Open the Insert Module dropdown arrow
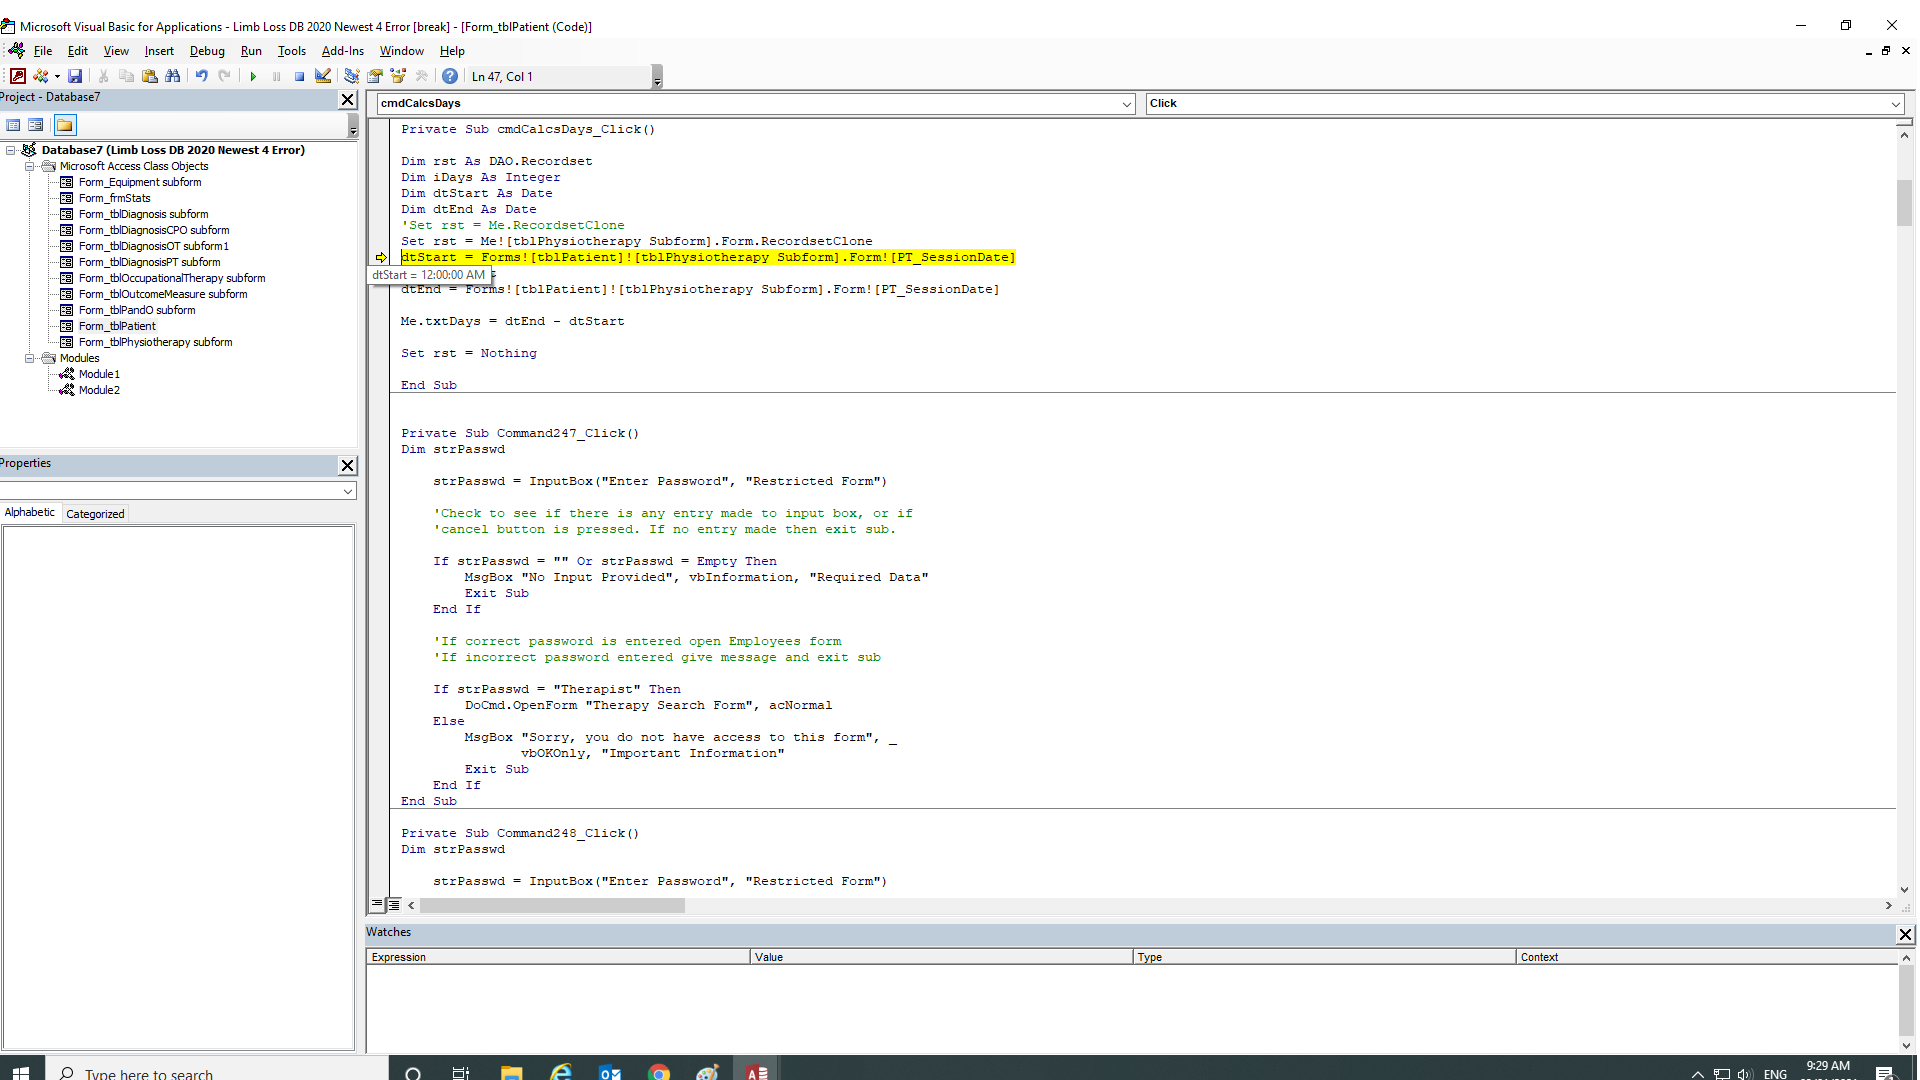The image size is (1920, 1080). 57,76
